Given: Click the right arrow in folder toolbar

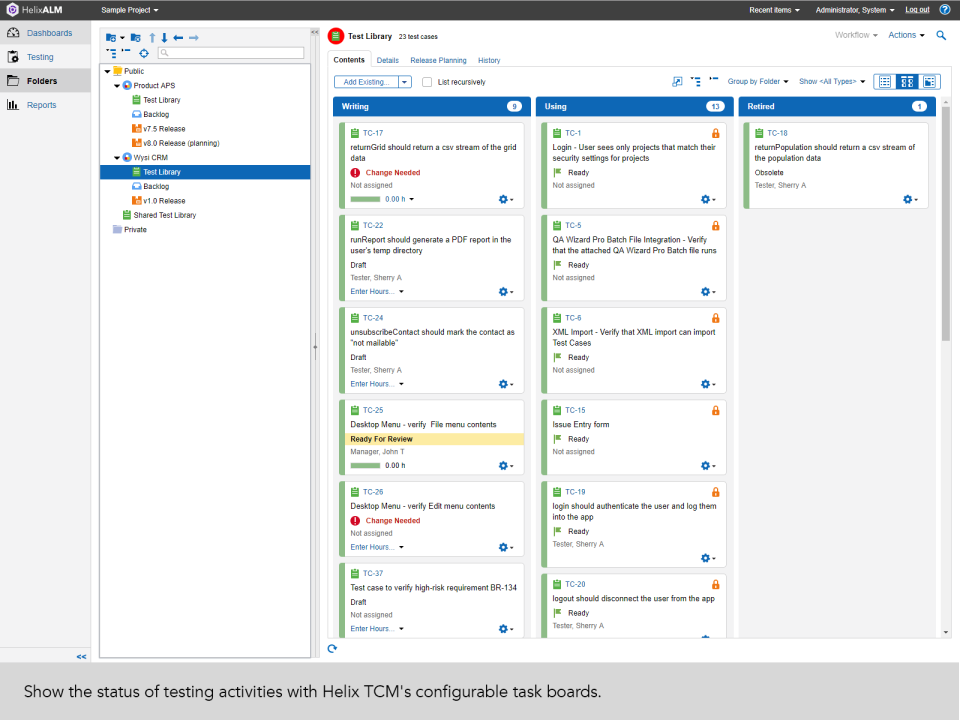Looking at the screenshot, I should pos(193,38).
